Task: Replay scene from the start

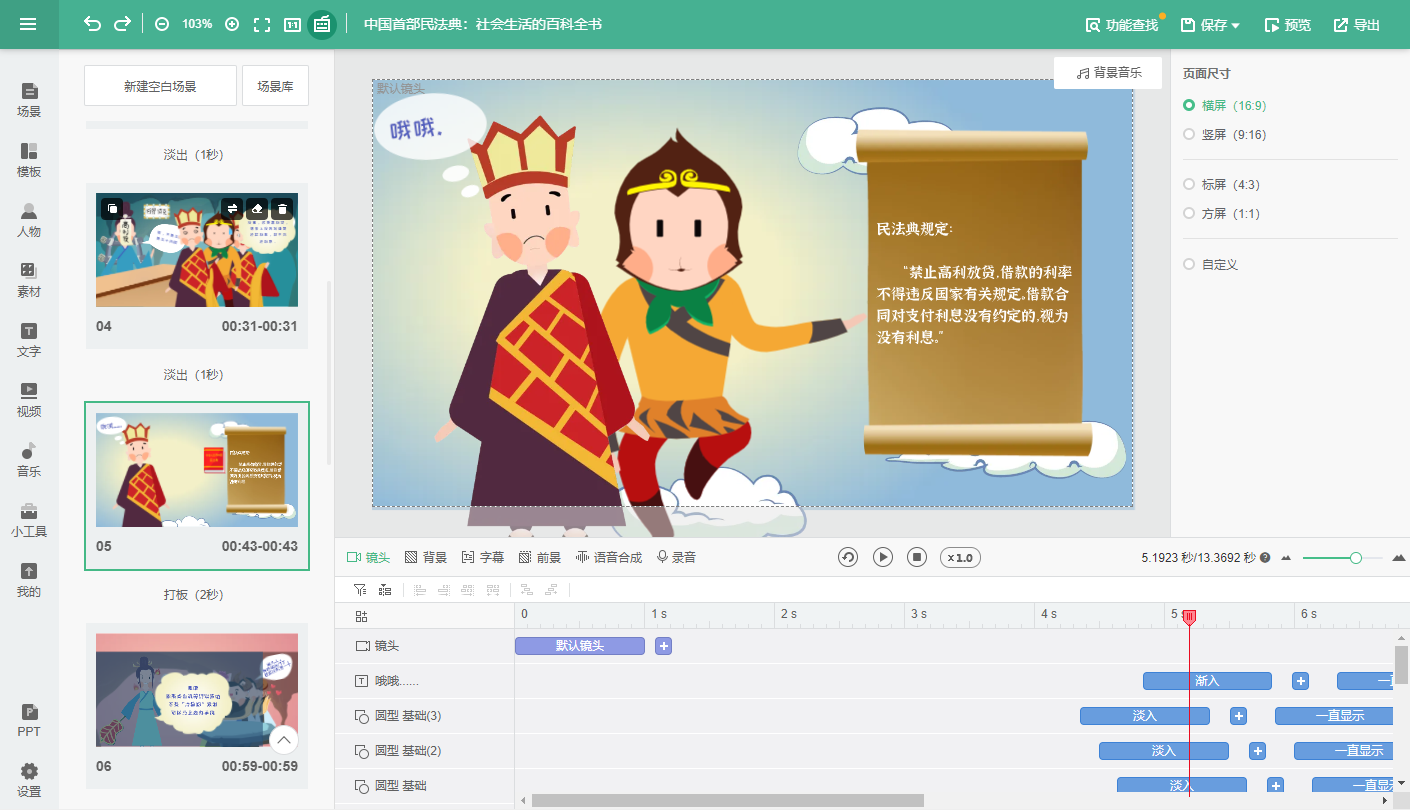Action: pos(848,557)
